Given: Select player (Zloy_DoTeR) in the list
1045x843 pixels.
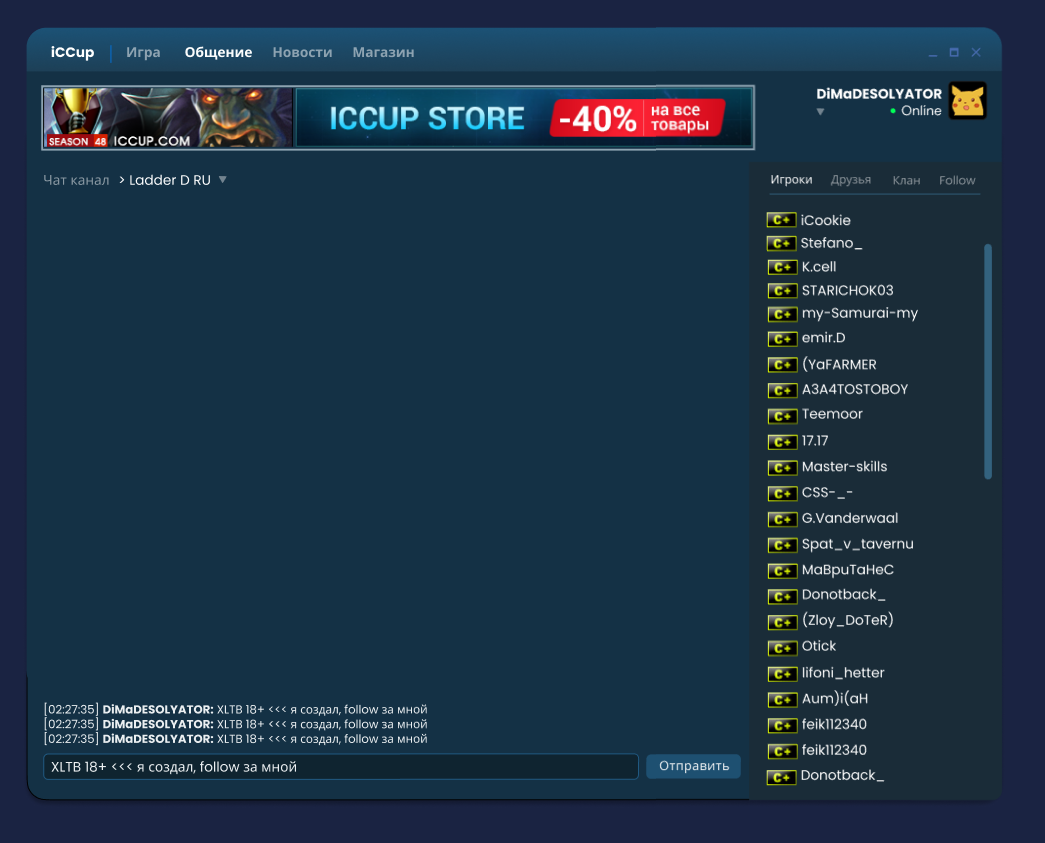Looking at the screenshot, I should point(847,620).
